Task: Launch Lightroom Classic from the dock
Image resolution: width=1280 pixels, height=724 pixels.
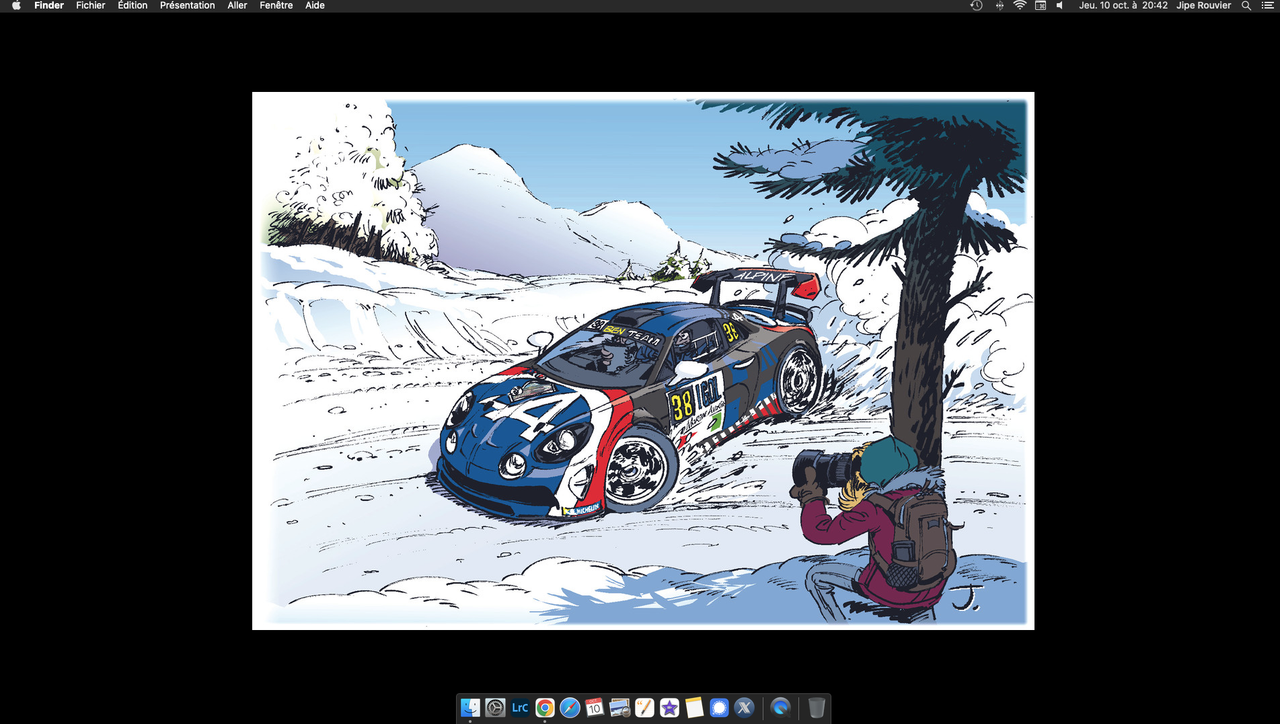Action: (520, 708)
